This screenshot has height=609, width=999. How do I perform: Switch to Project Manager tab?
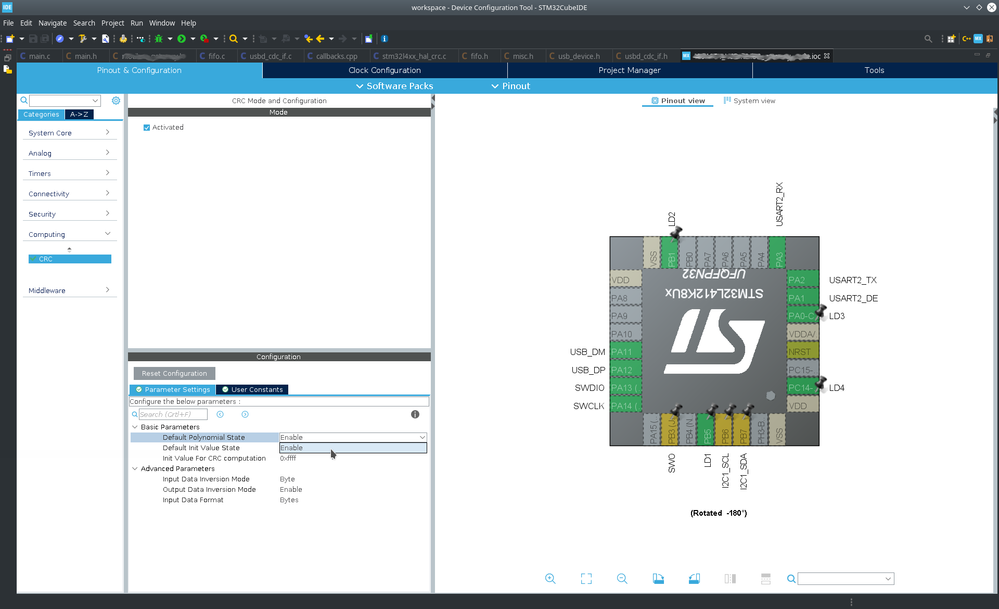click(629, 70)
